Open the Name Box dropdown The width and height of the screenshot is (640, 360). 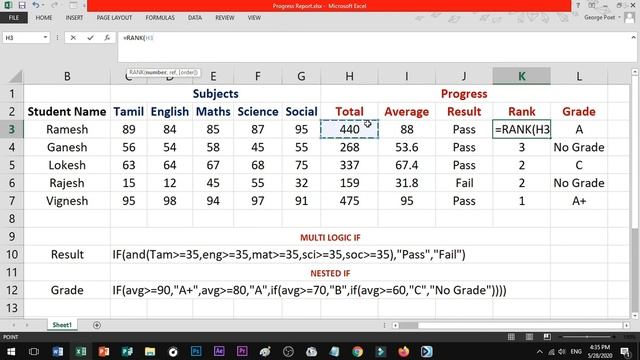coord(45,38)
